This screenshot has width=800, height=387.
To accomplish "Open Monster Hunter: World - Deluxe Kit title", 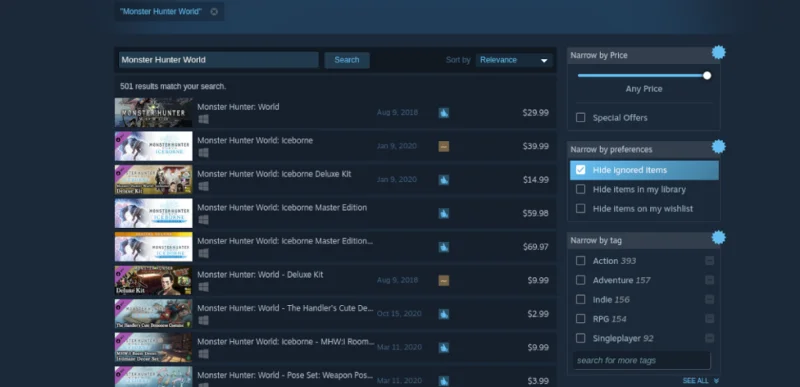I will pos(260,275).
